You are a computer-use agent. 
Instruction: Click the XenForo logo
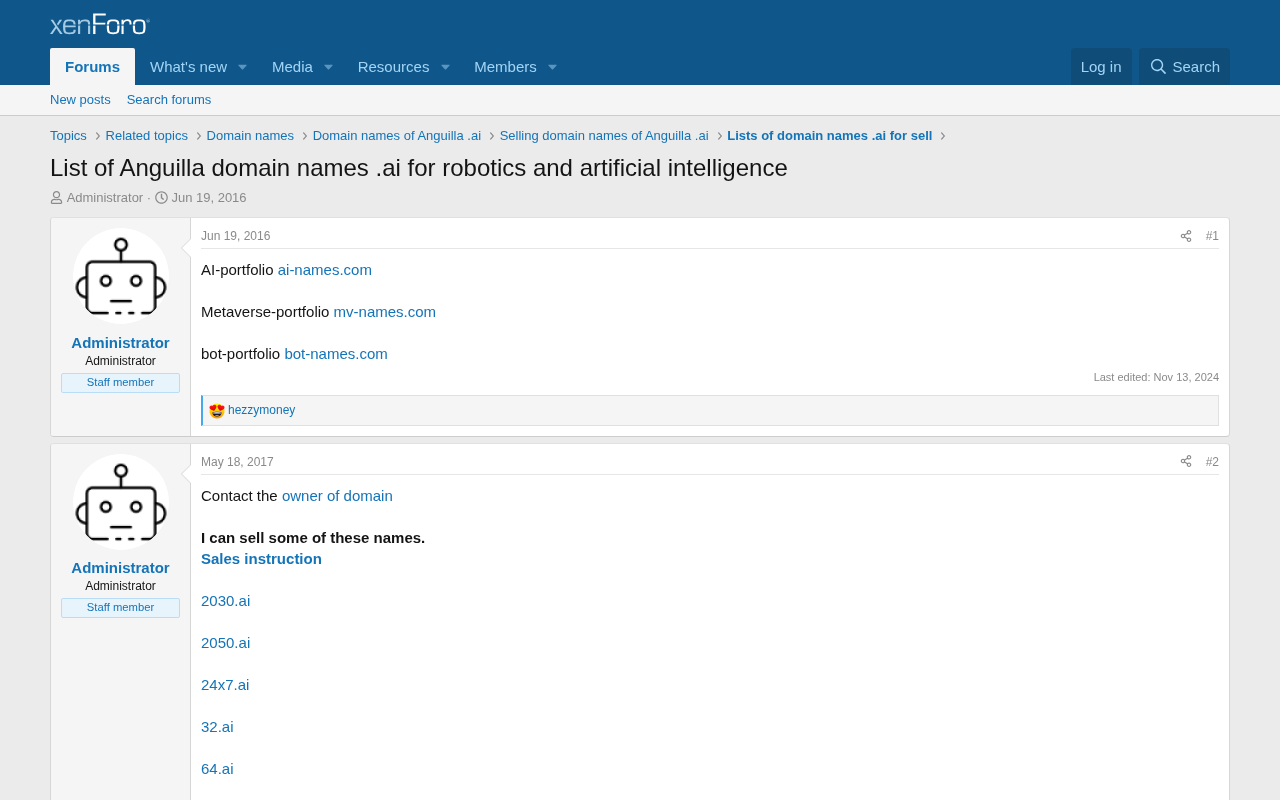(x=100, y=24)
